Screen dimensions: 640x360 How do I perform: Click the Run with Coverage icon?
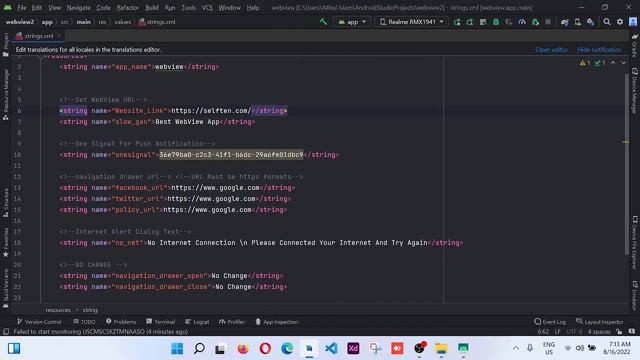pos(509,22)
